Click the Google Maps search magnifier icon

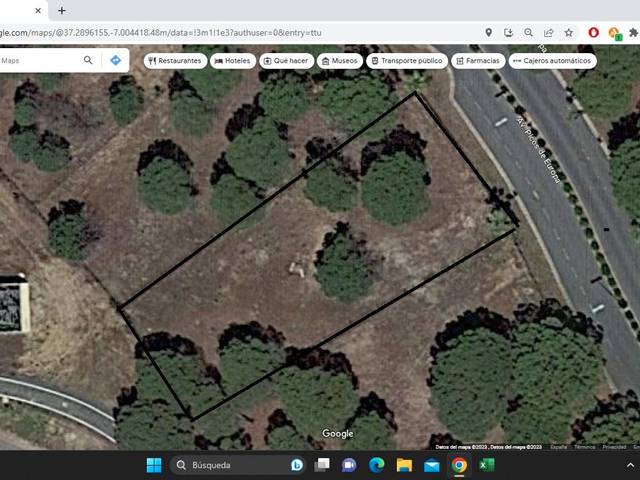click(88, 60)
